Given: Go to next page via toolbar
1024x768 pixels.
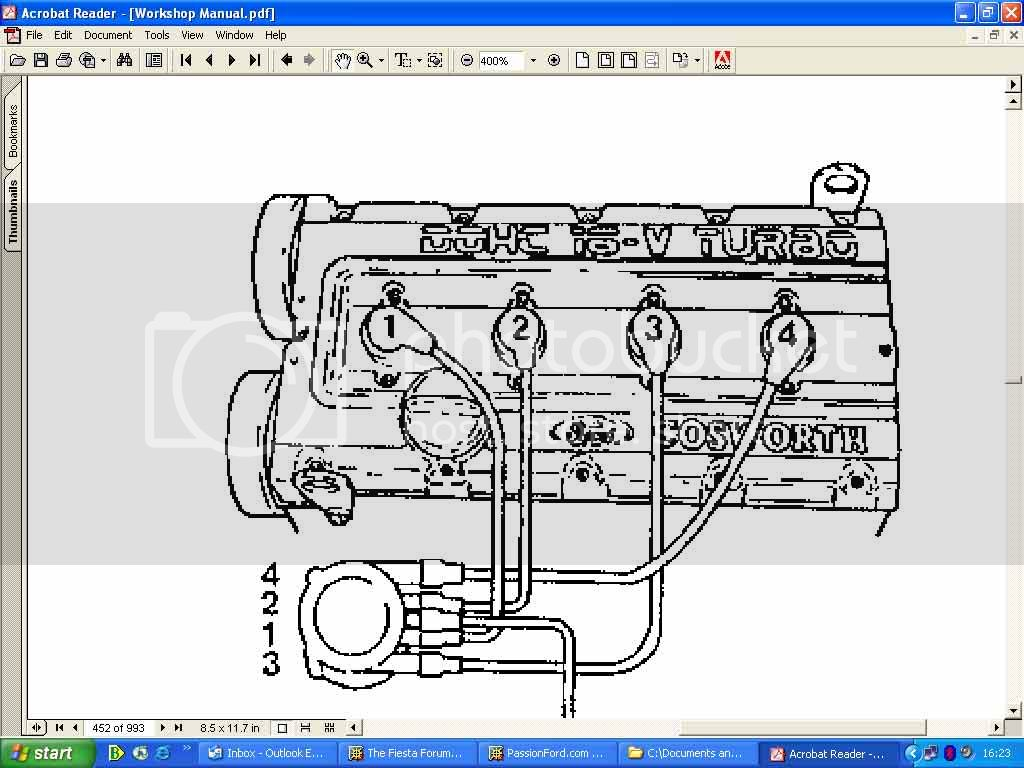Looking at the screenshot, I should pyautogui.click(x=232, y=60).
